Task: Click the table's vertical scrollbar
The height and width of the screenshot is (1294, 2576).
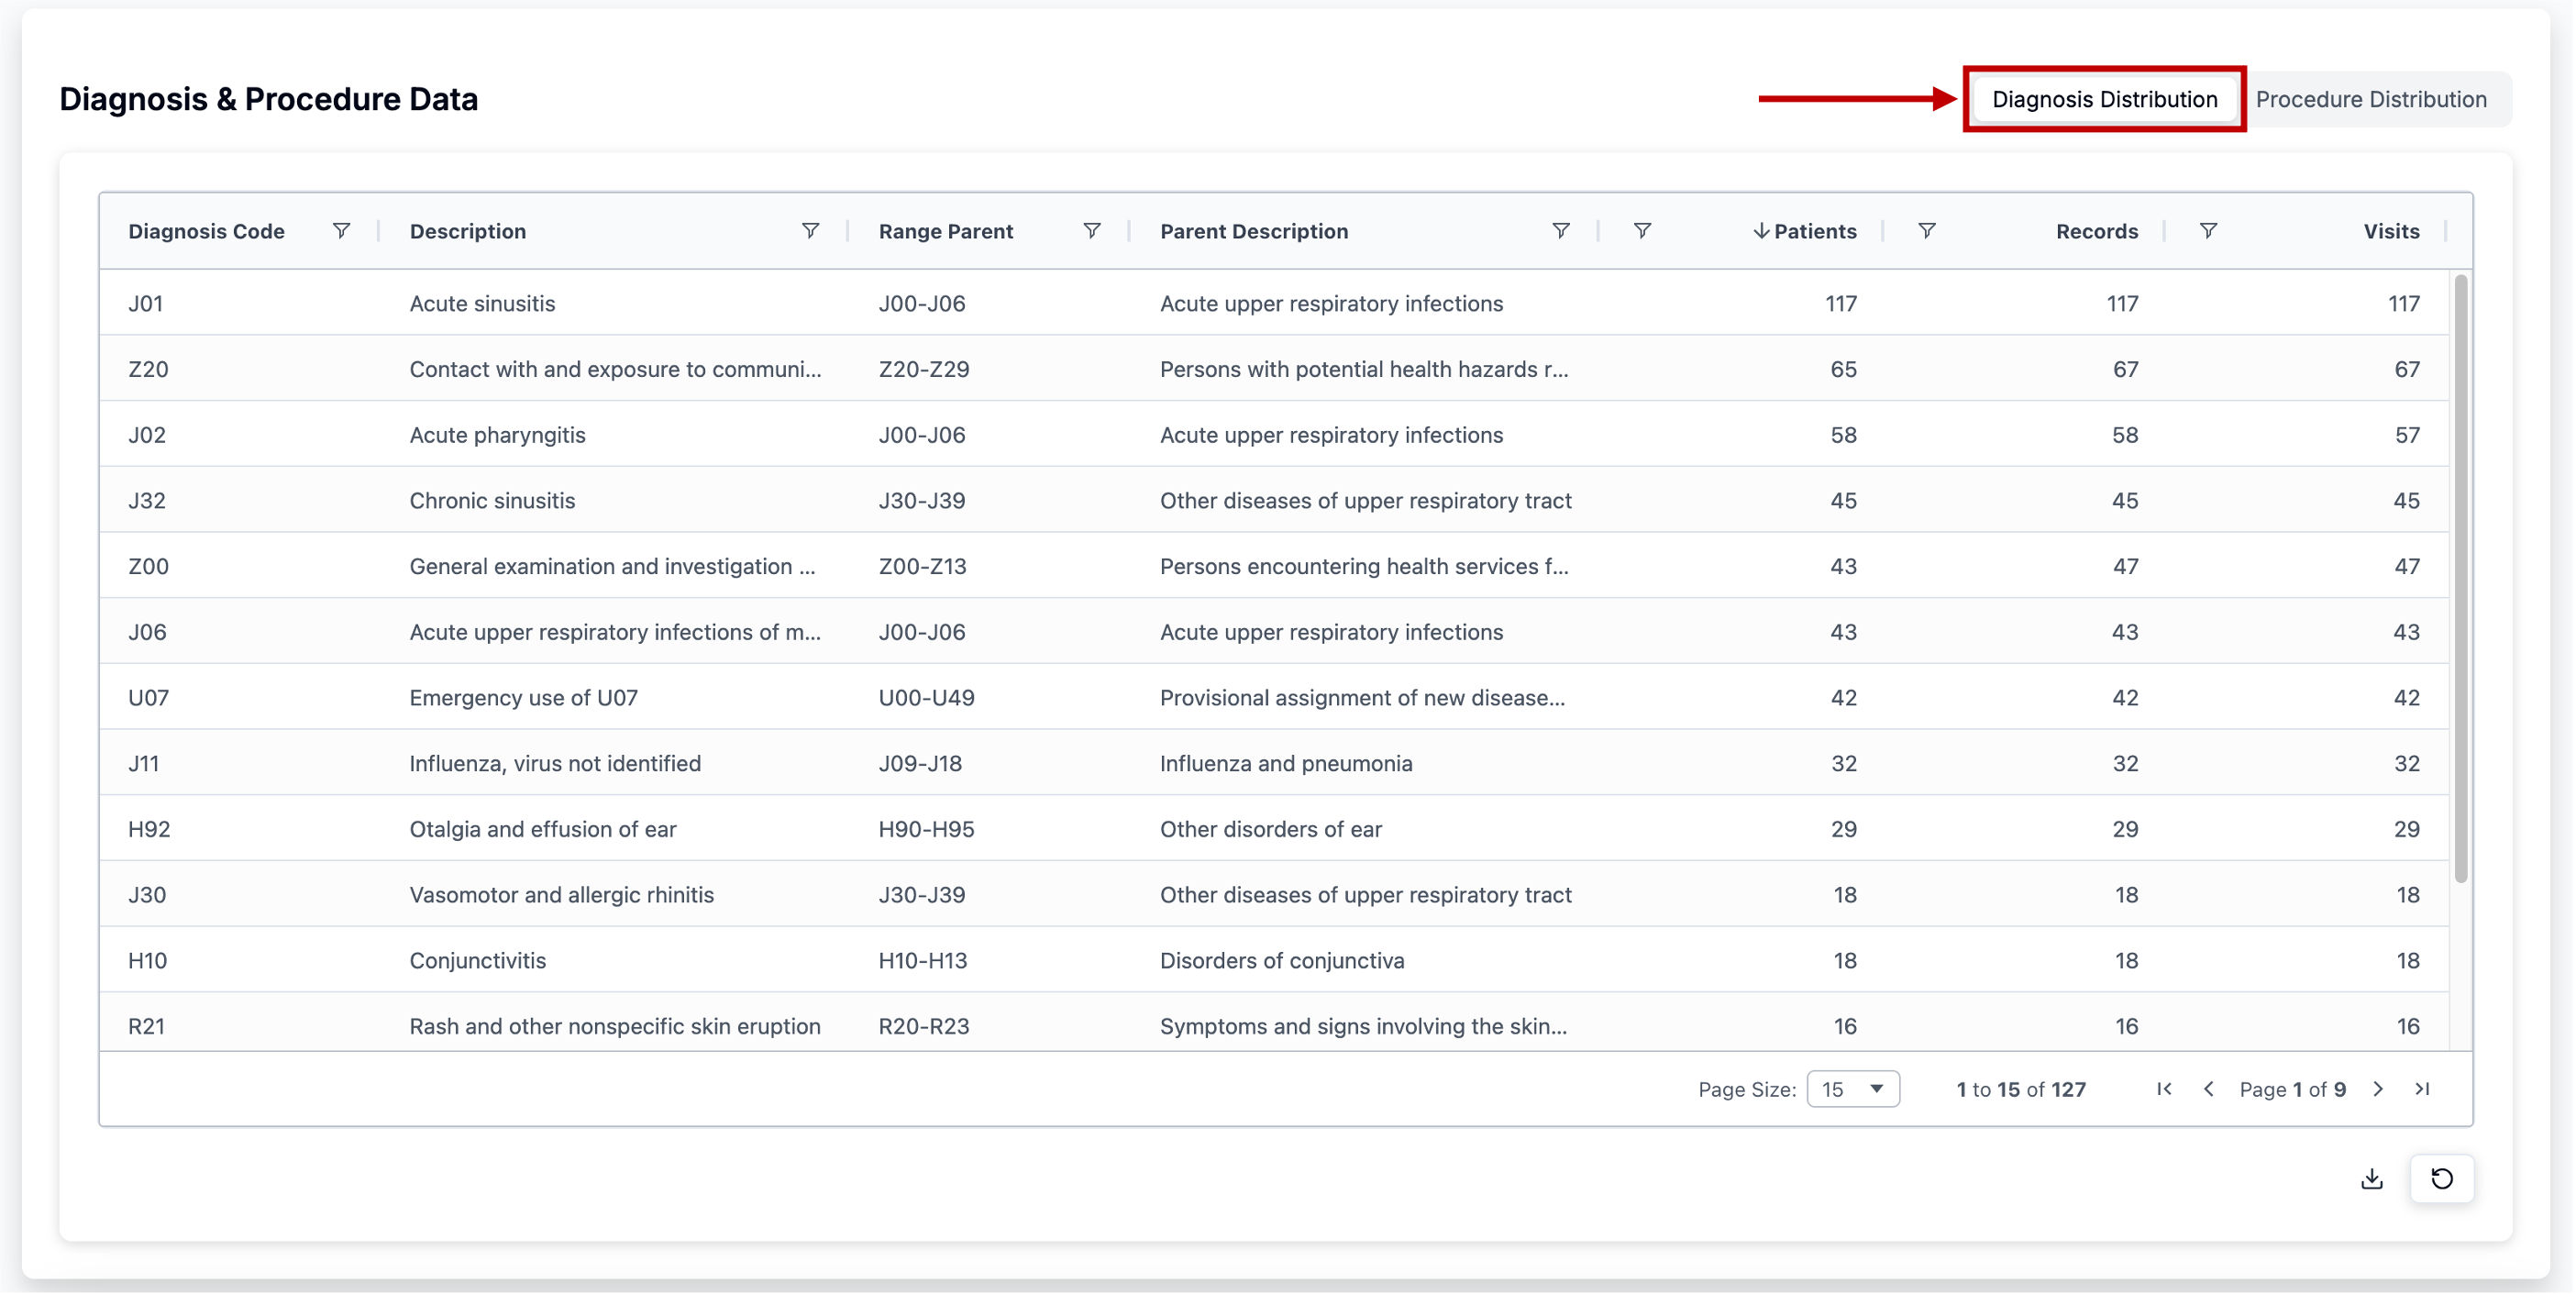Action: coord(2460,580)
